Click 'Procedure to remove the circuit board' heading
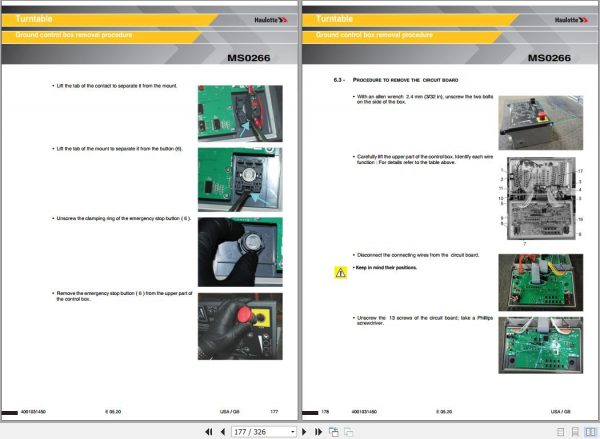The width and height of the screenshot is (600, 439). (405, 80)
